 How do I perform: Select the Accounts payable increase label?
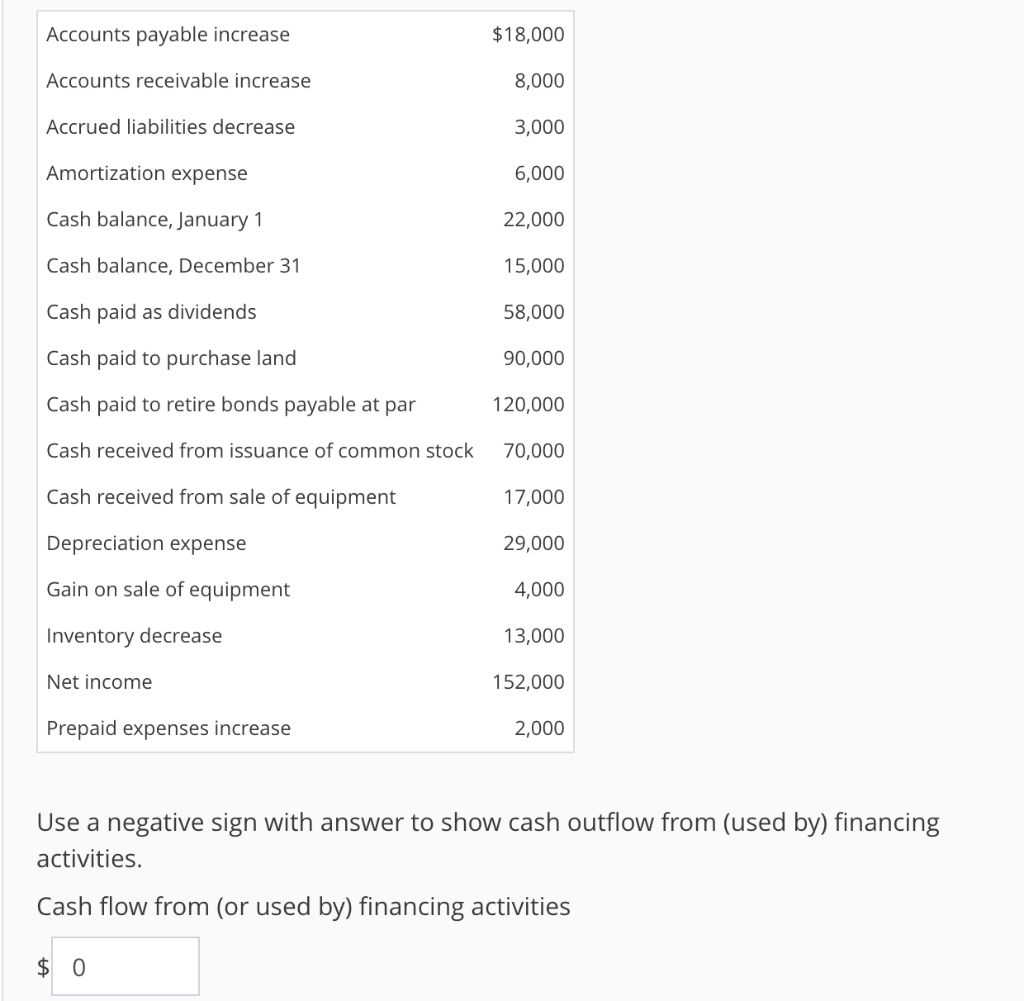click(167, 34)
